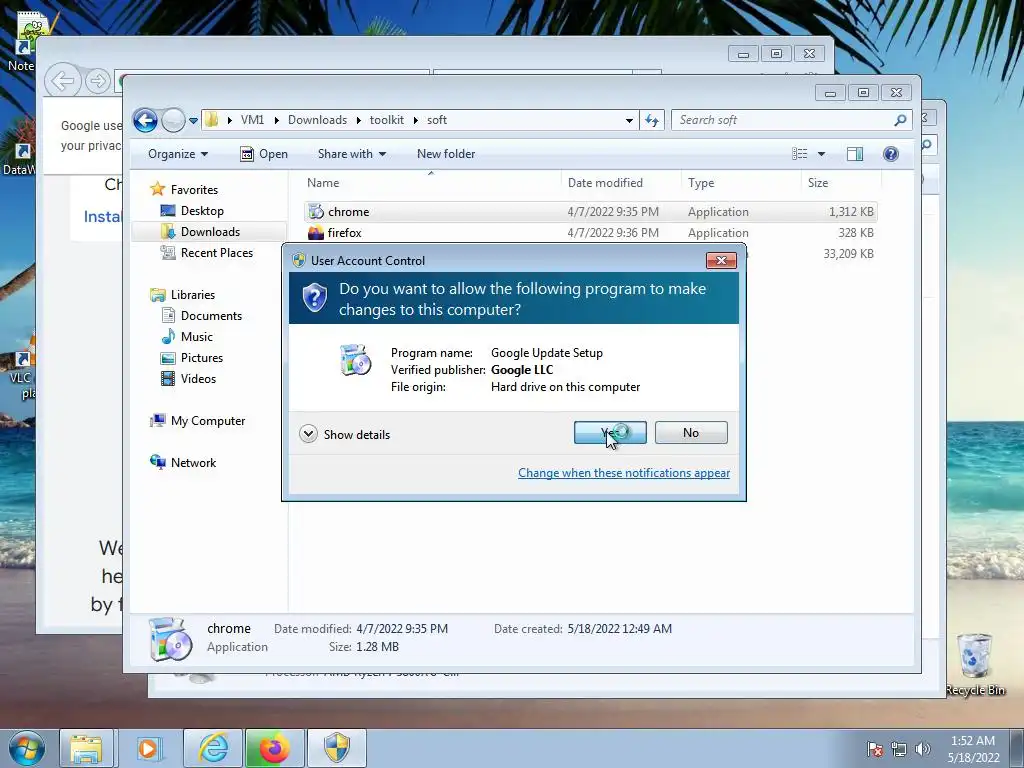
Task: Click Explorer forward navigation button
Action: pyautogui.click(x=173, y=120)
